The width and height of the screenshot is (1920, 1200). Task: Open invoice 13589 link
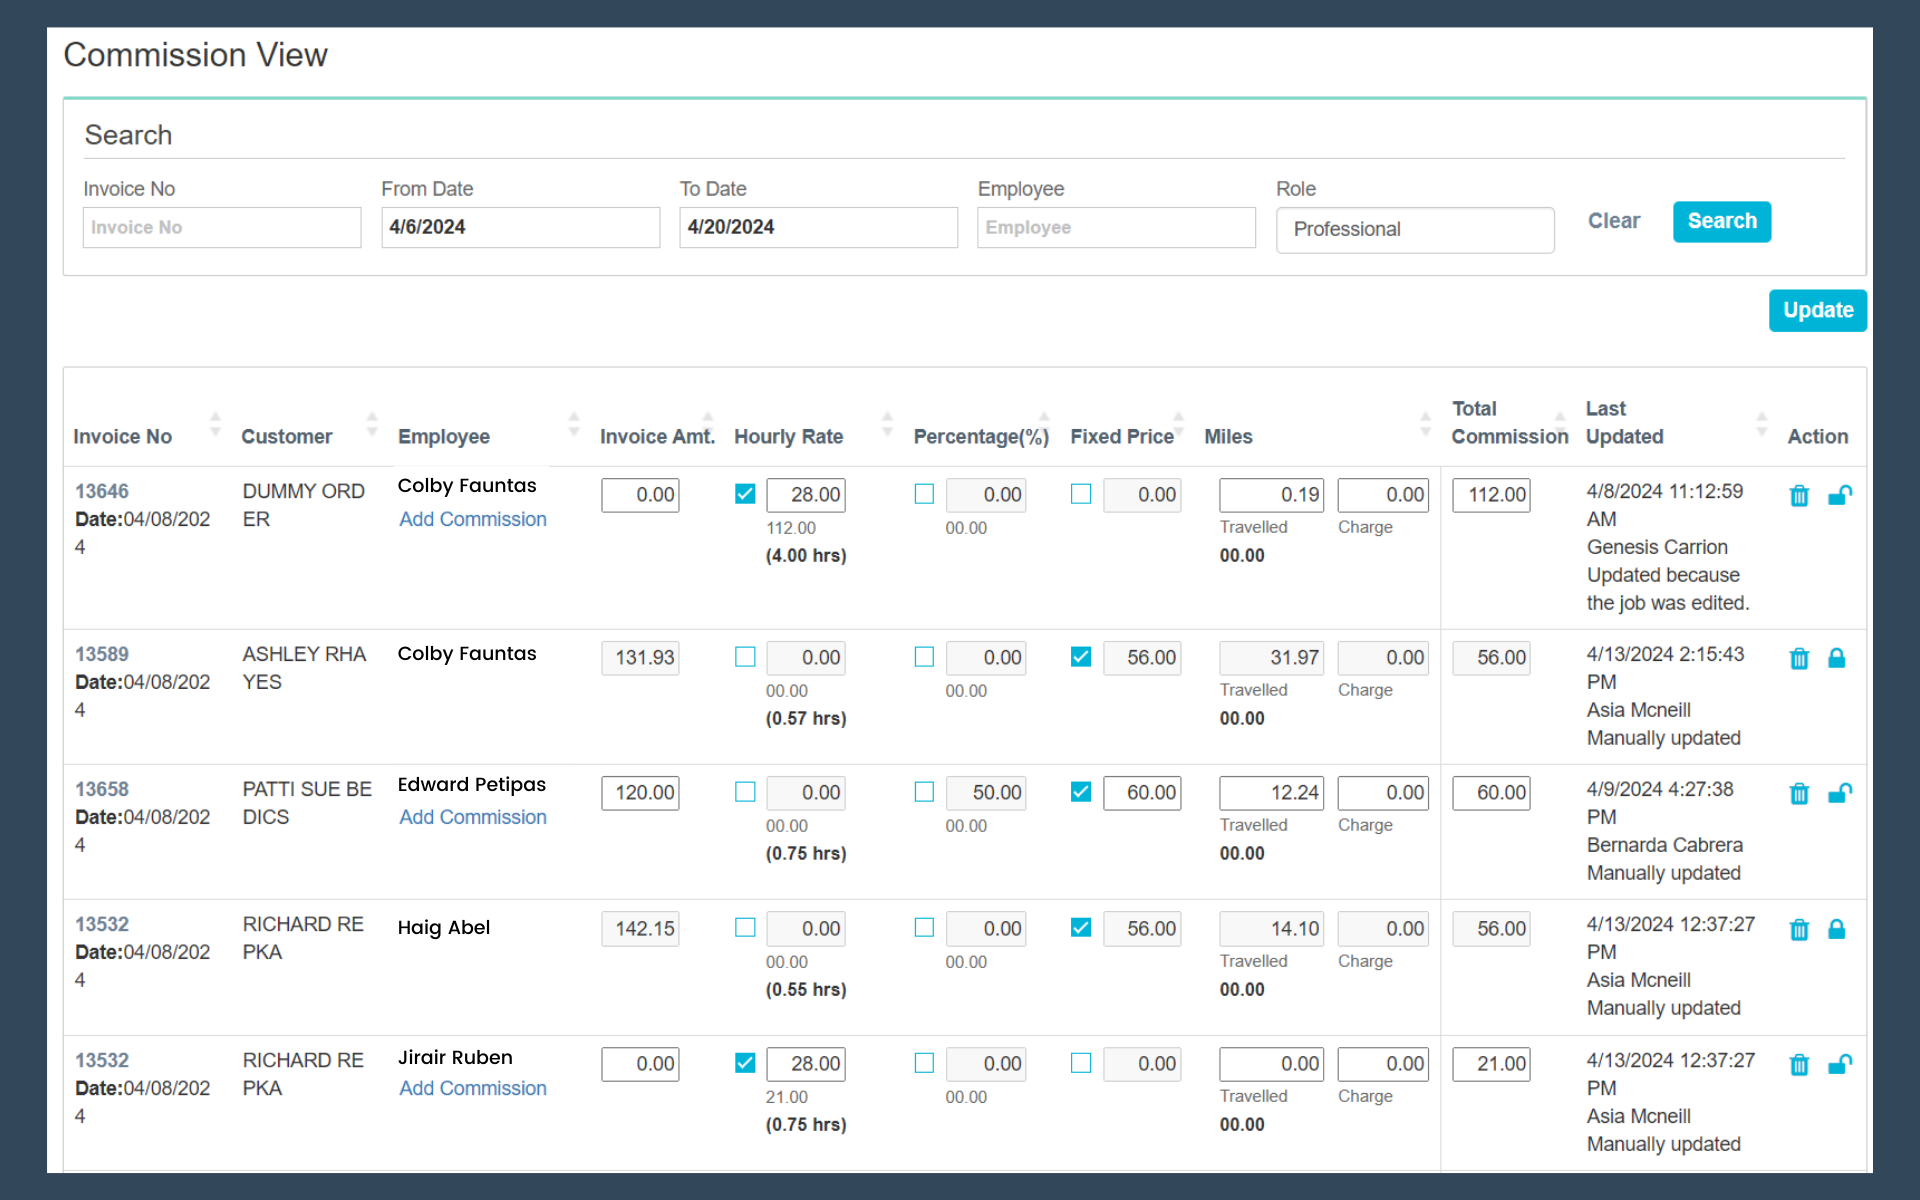(102, 654)
